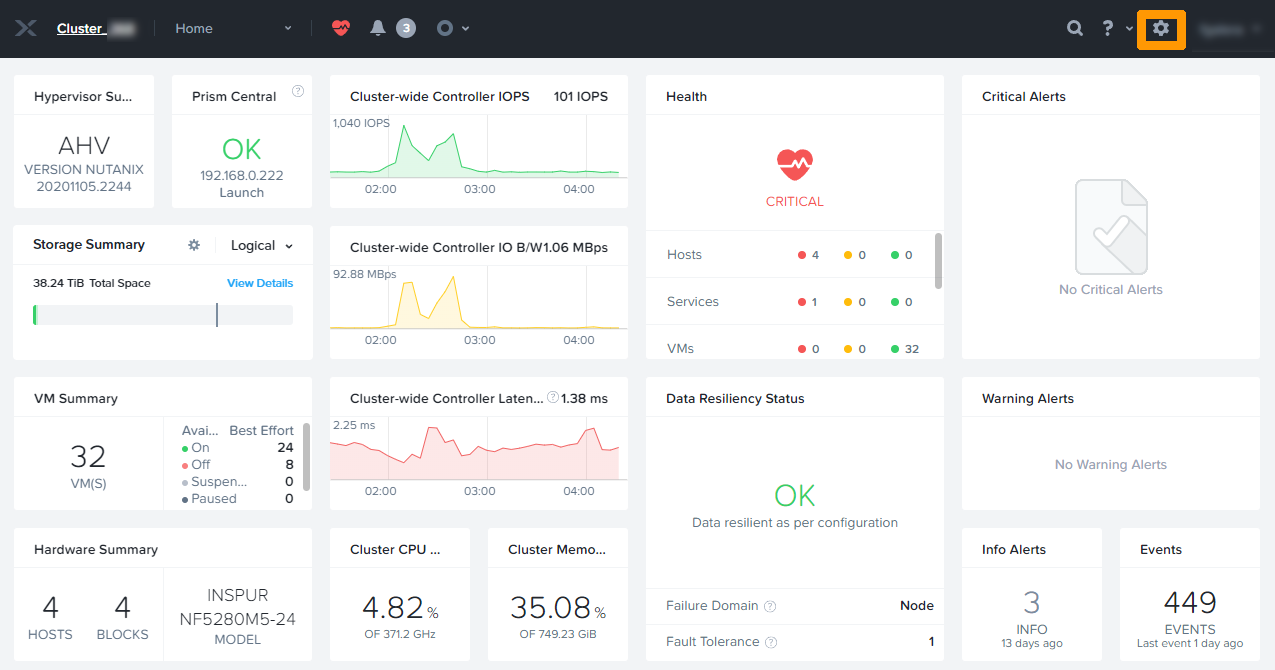1275x670 pixels.
Task: Open the alerts bell icon
Action: pyautogui.click(x=378, y=29)
